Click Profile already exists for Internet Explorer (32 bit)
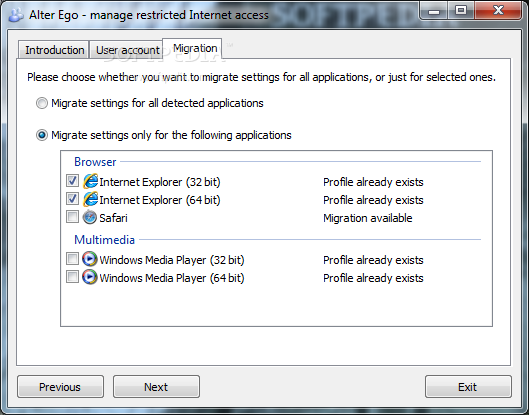The image size is (529, 415). point(373,182)
